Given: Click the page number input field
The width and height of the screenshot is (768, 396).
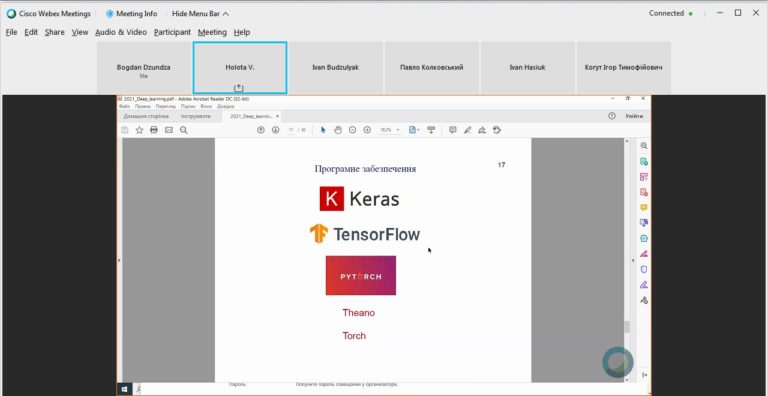Looking at the screenshot, I should click(x=291, y=130).
